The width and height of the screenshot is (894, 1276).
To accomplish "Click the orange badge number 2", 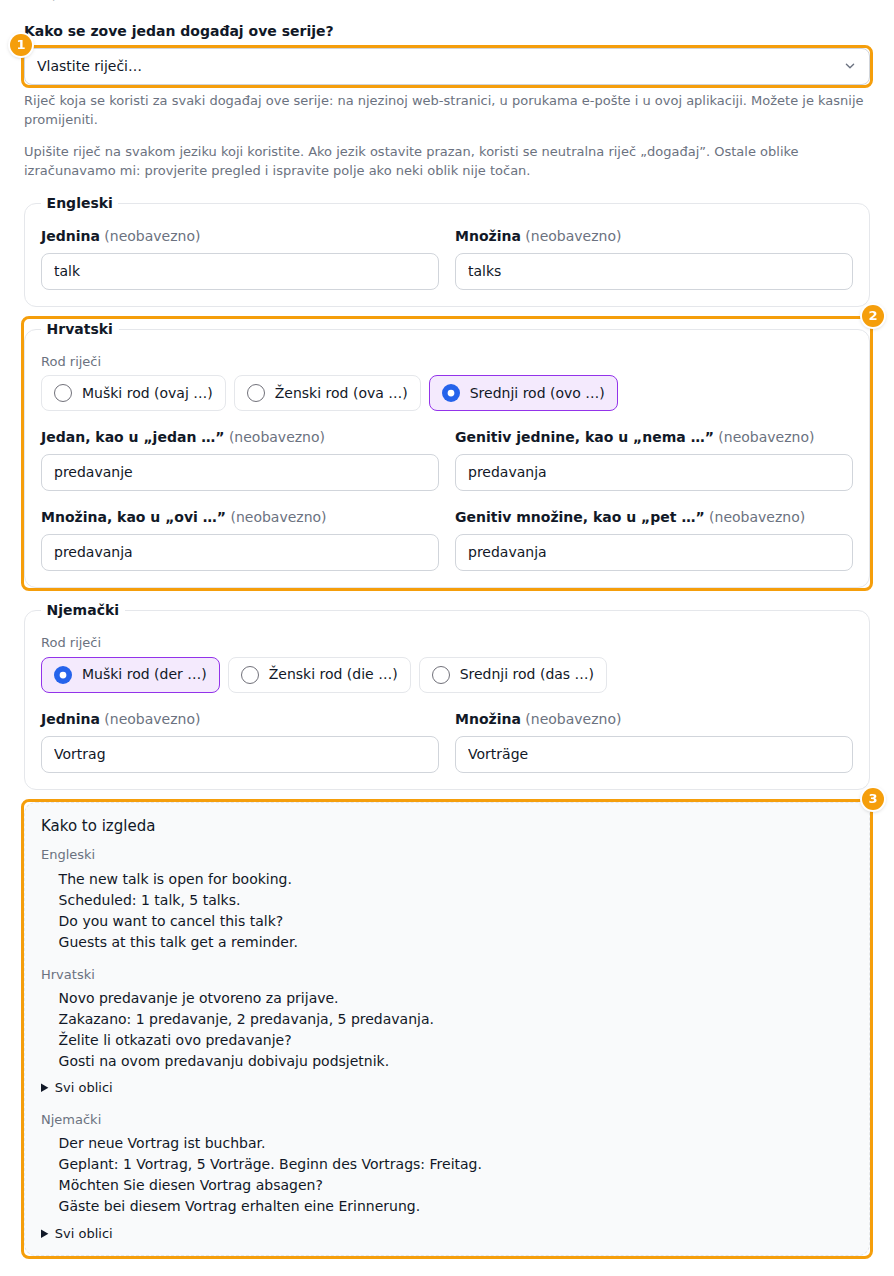I will (x=873, y=316).
